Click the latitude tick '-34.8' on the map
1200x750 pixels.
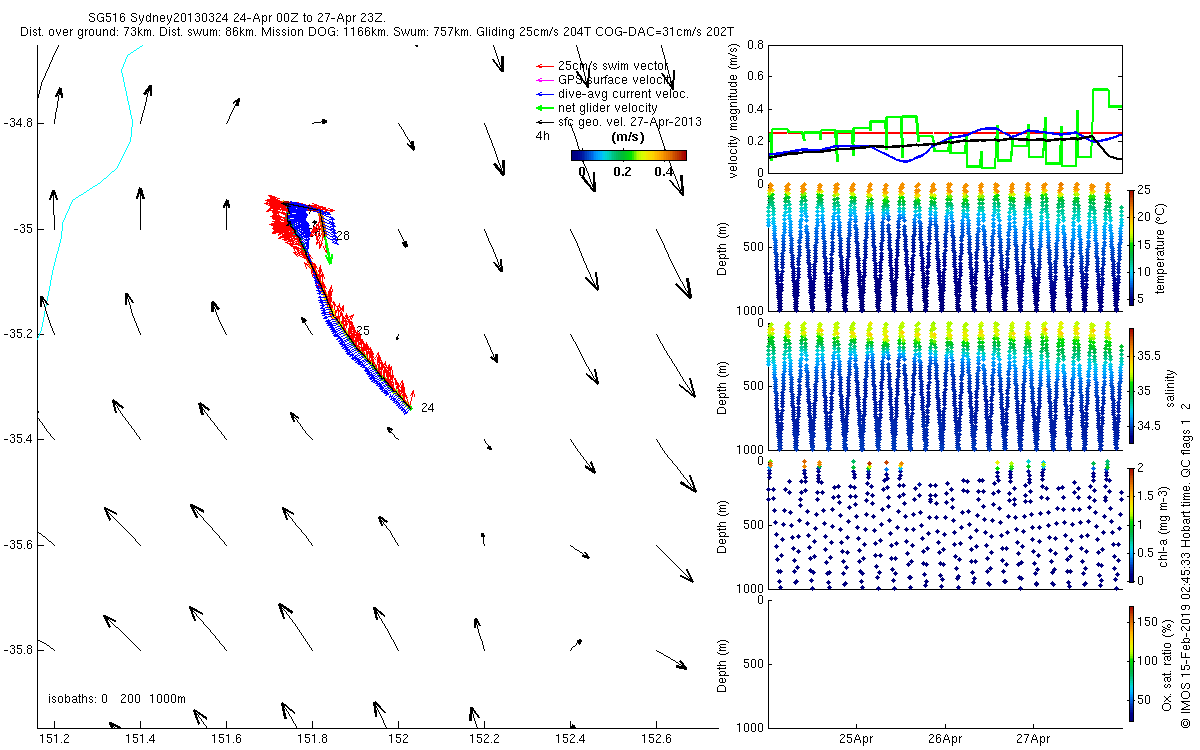[x=17, y=123]
